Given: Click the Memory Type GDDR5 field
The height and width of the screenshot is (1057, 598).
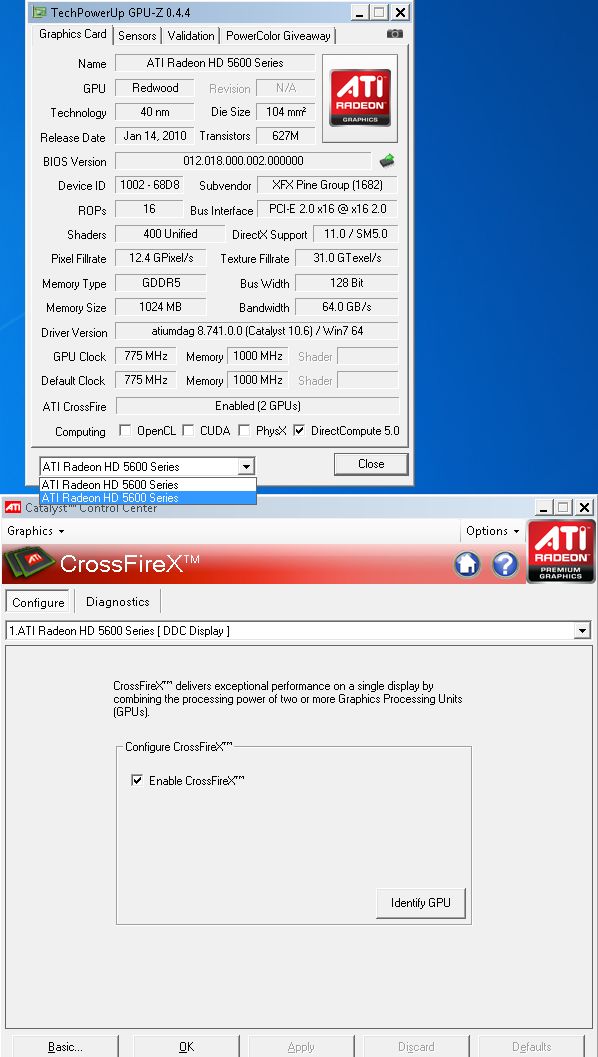Looking at the screenshot, I should click(160, 283).
